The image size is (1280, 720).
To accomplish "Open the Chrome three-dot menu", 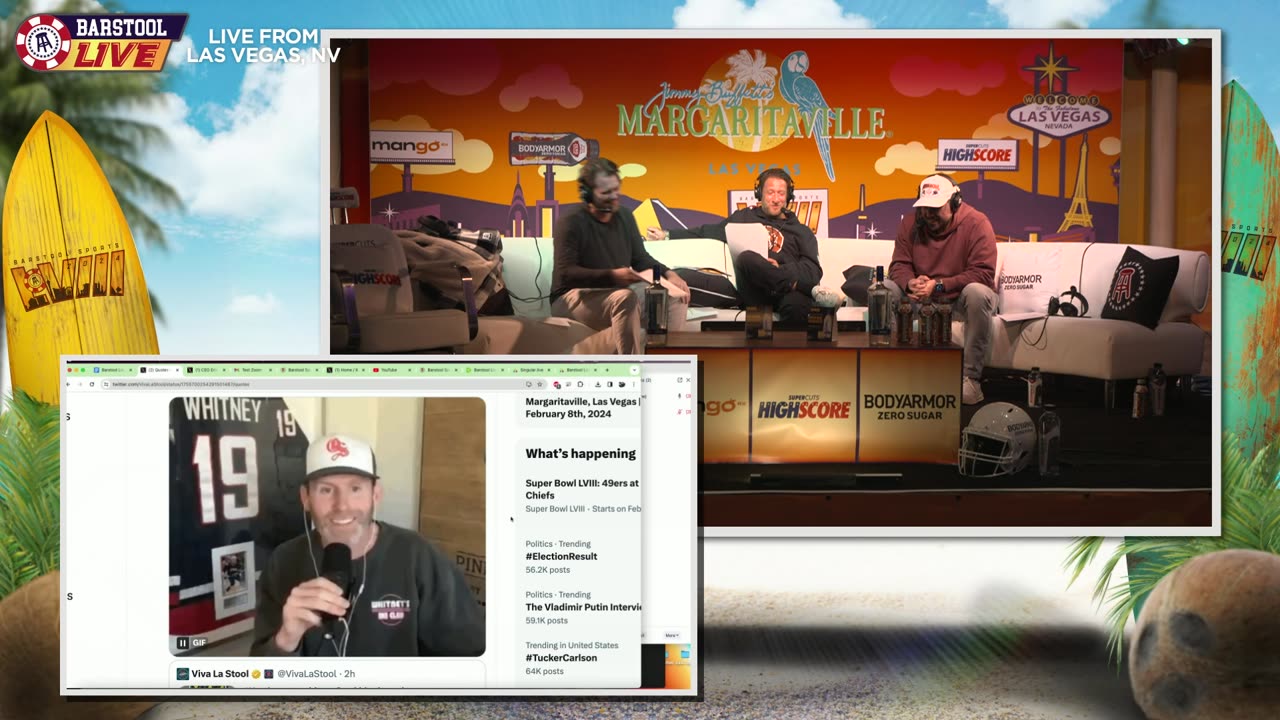I will [x=634, y=384].
